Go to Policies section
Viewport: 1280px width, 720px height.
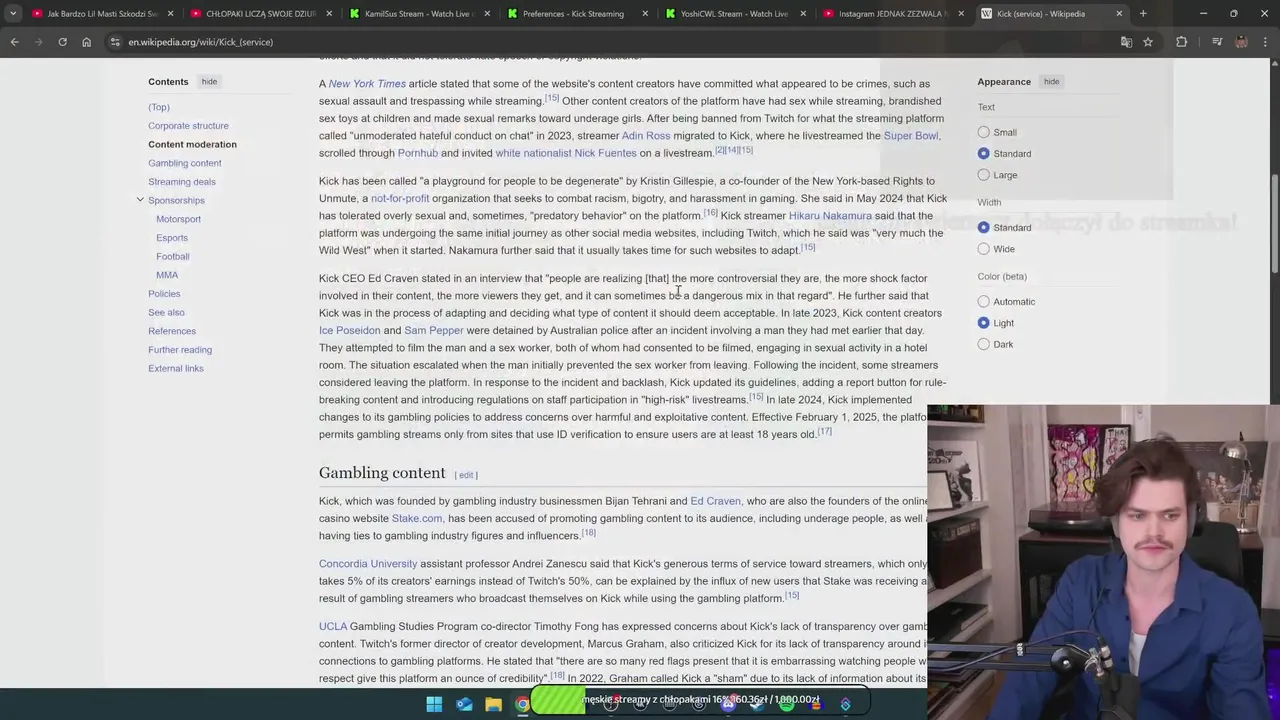tap(164, 293)
